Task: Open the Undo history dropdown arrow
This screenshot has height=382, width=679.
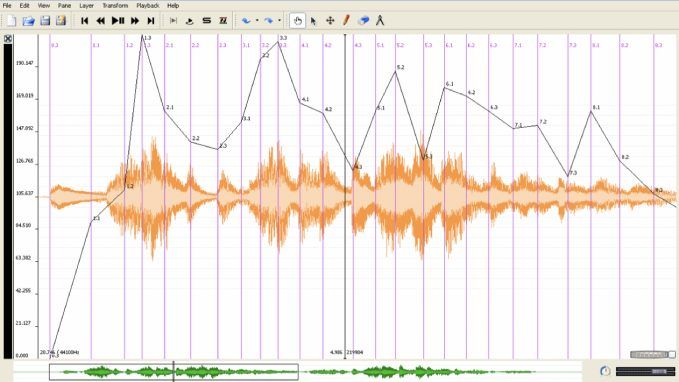Action: [257, 20]
